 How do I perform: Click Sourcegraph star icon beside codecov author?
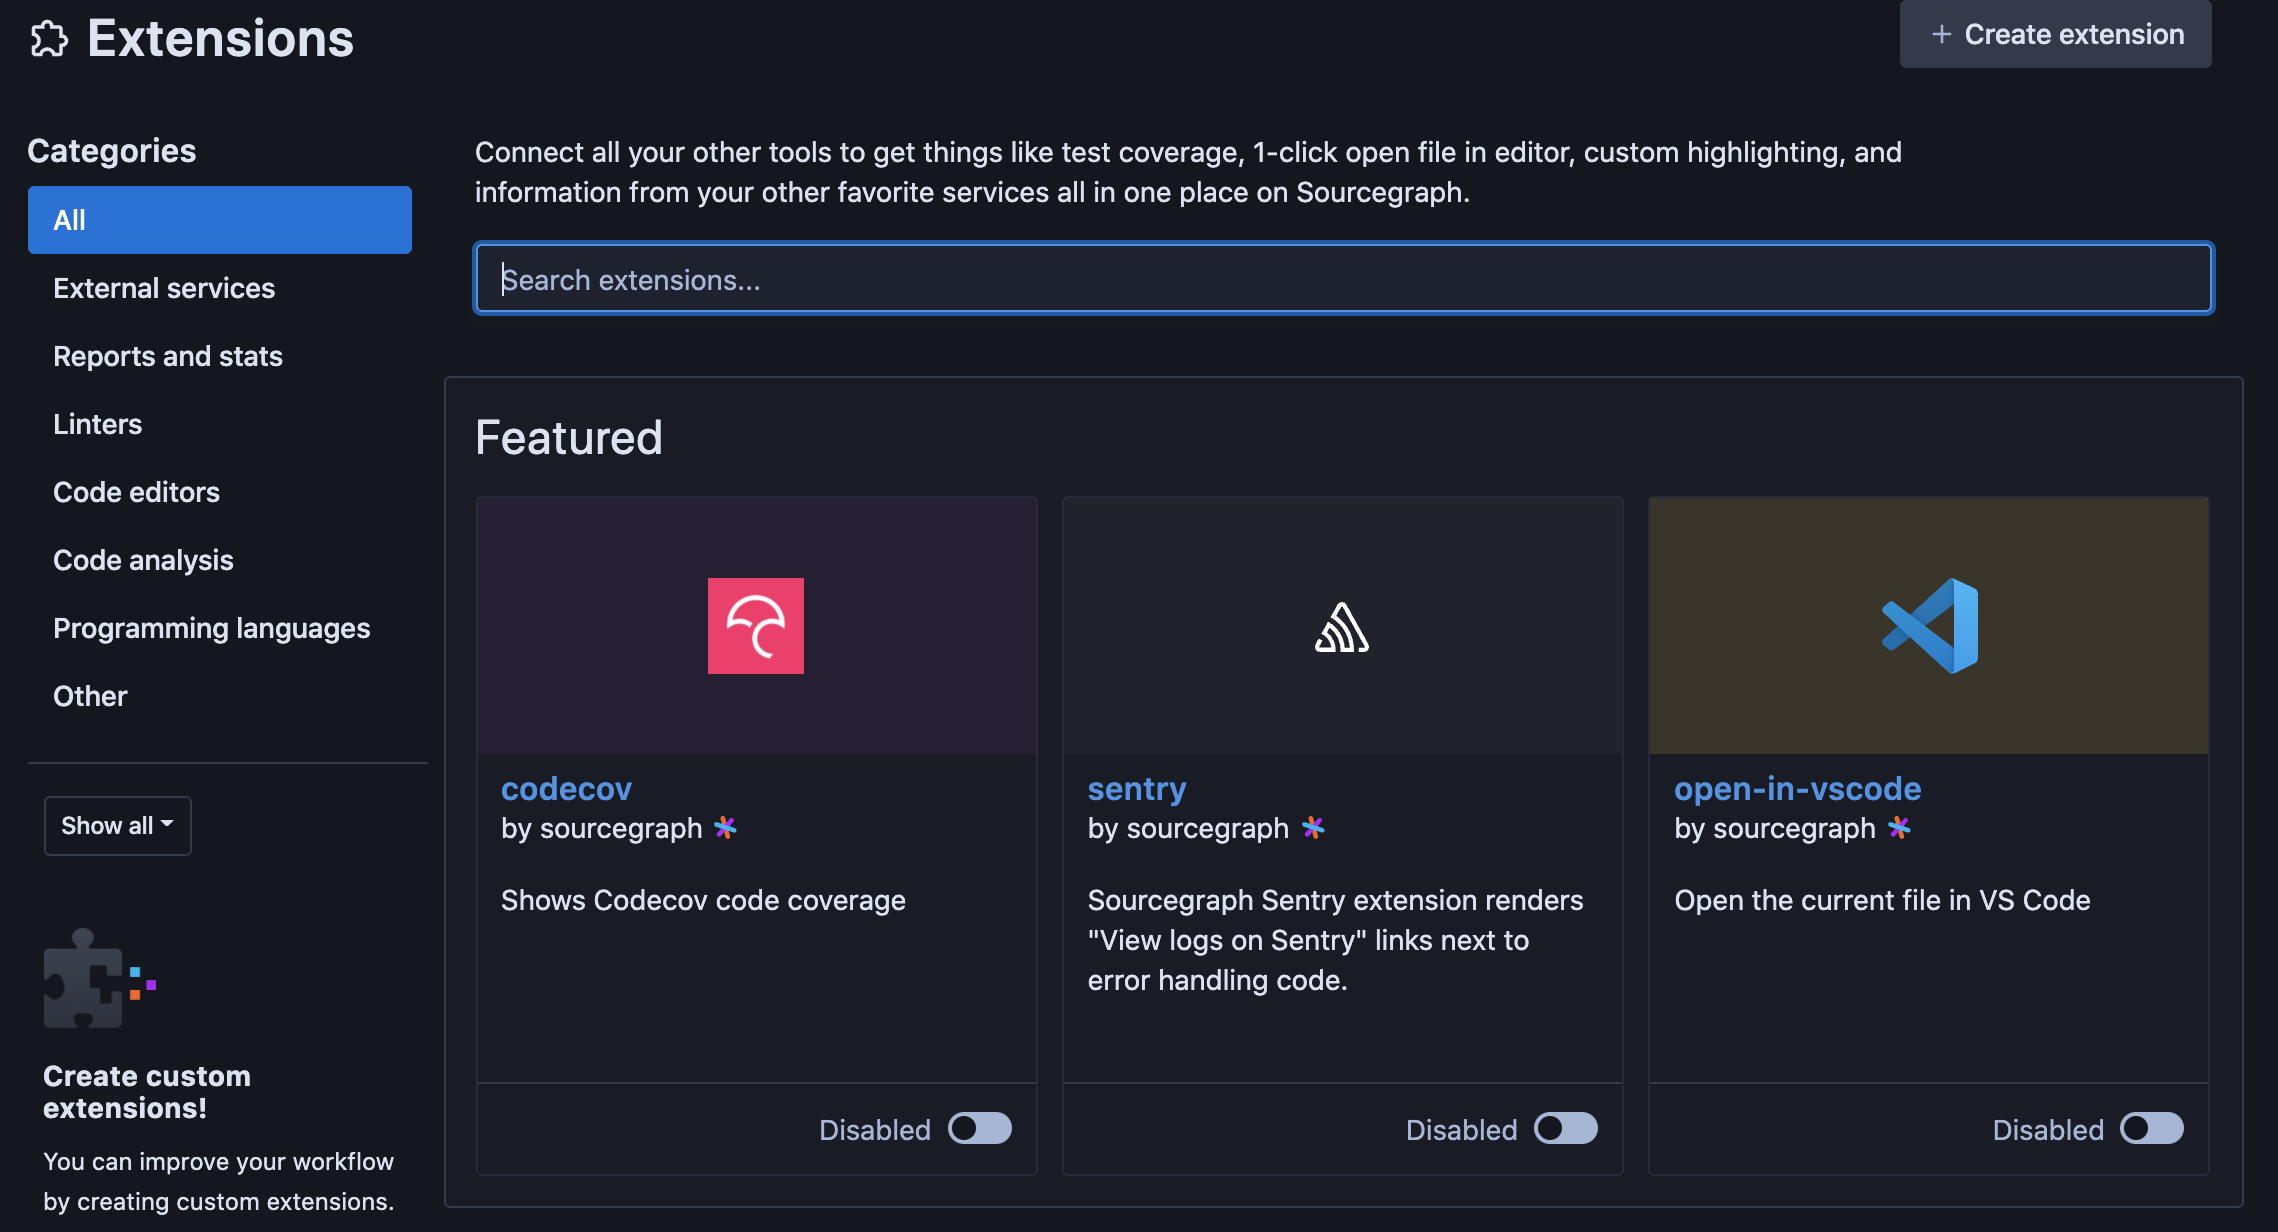pos(726,828)
